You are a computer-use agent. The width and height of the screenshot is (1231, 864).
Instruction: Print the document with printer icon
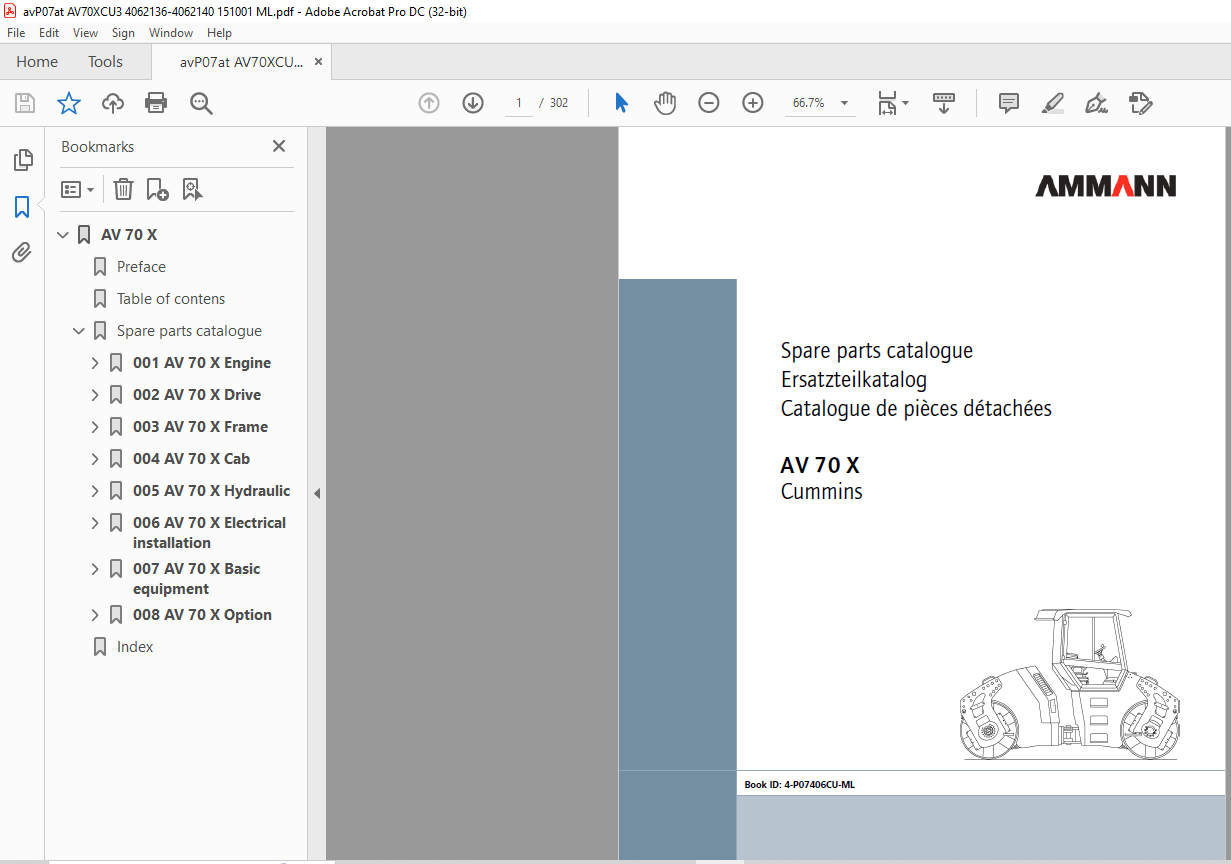point(156,103)
